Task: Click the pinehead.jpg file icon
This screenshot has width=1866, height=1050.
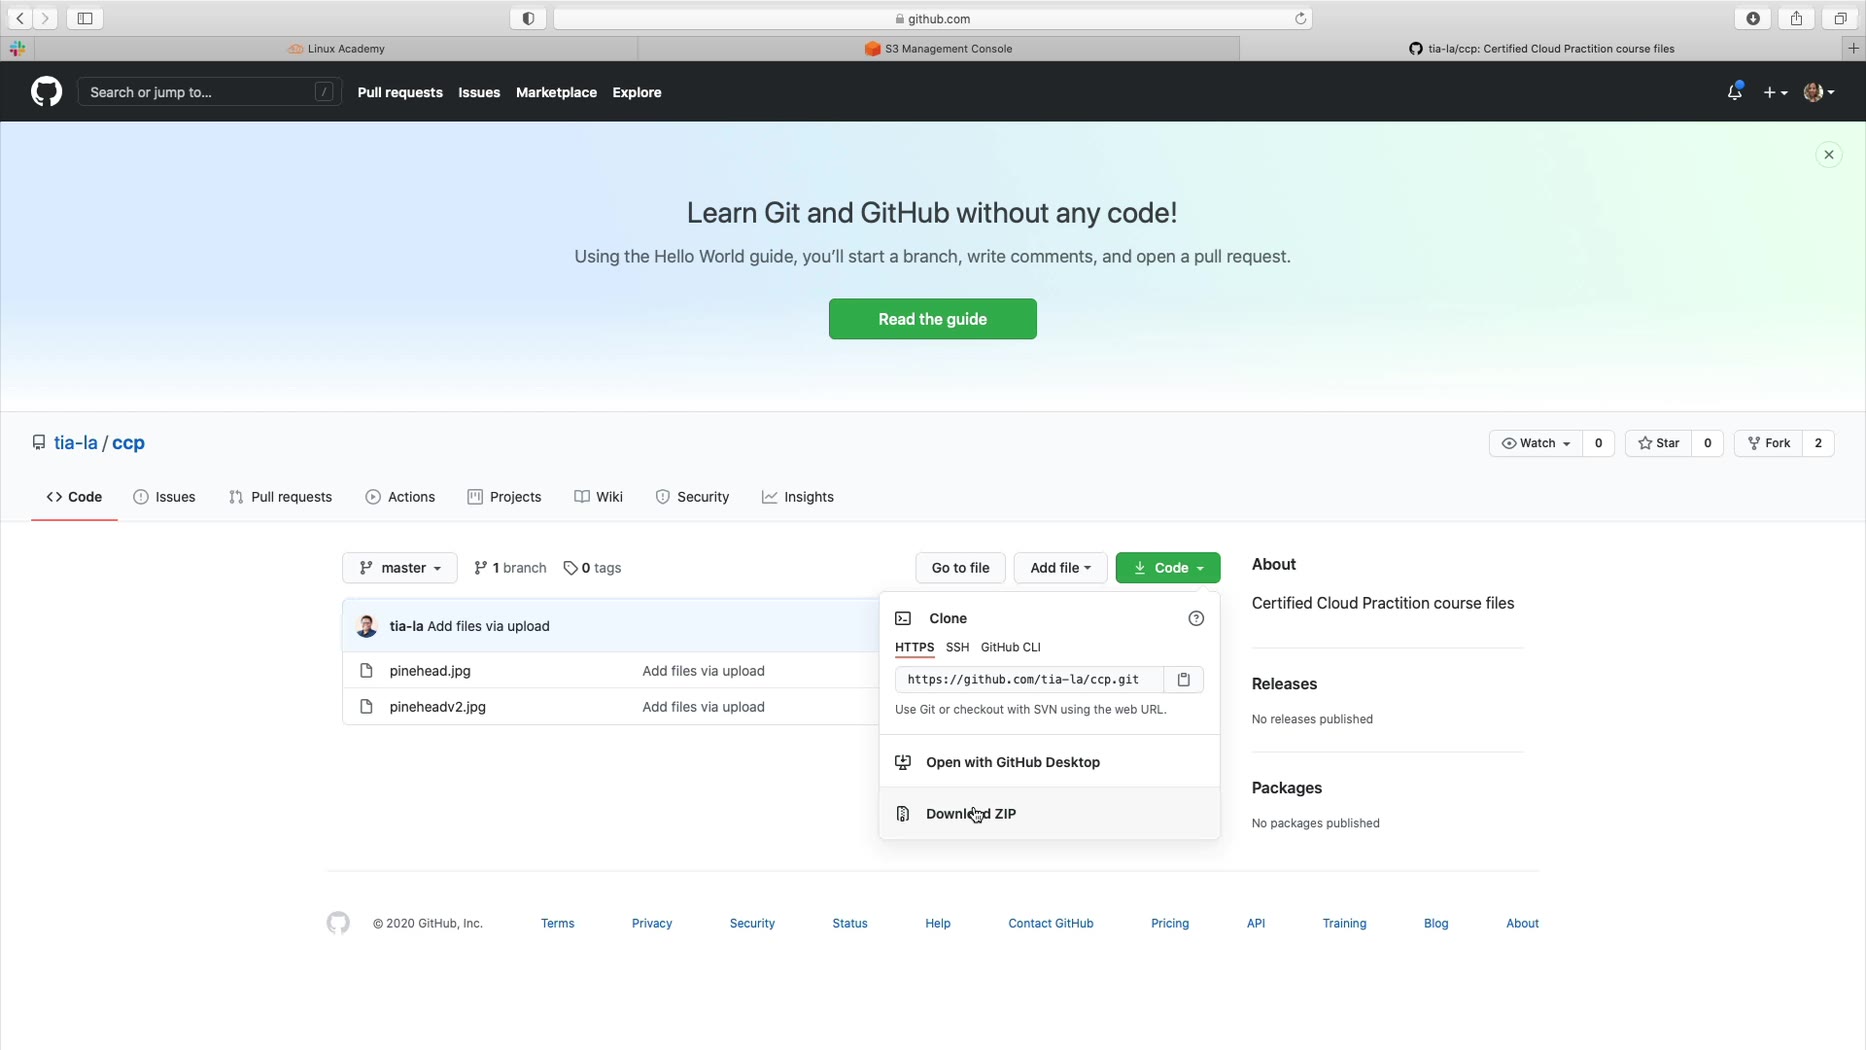Action: (366, 671)
